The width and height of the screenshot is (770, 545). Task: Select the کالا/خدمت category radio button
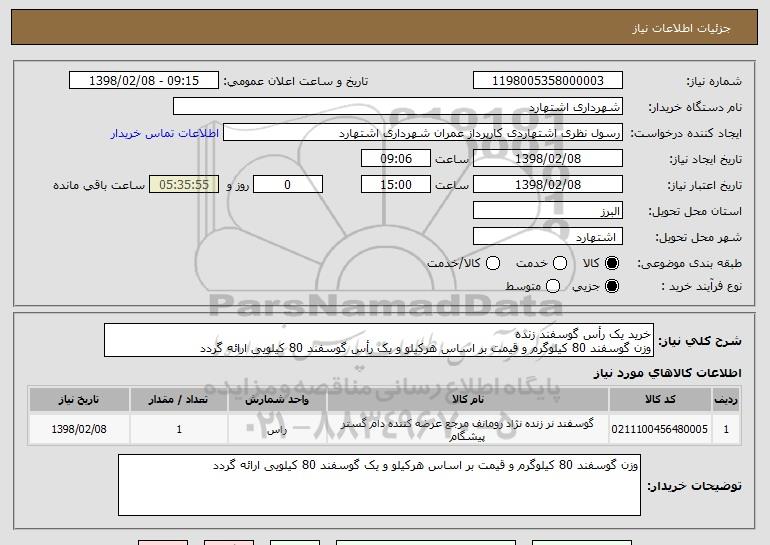[x=493, y=263]
